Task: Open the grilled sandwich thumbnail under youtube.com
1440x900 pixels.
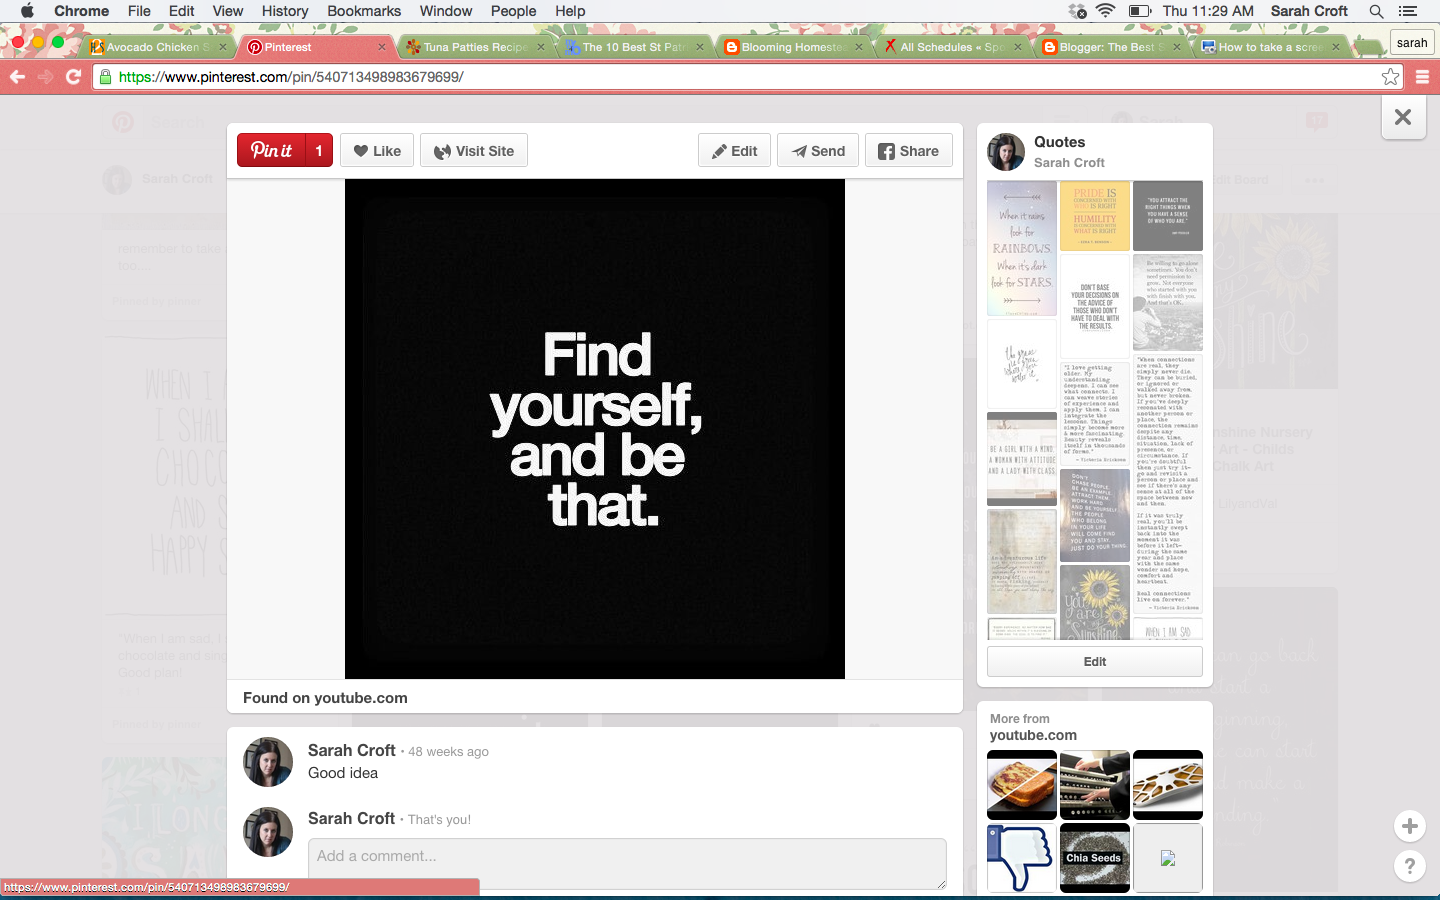Action: pos(1022,785)
